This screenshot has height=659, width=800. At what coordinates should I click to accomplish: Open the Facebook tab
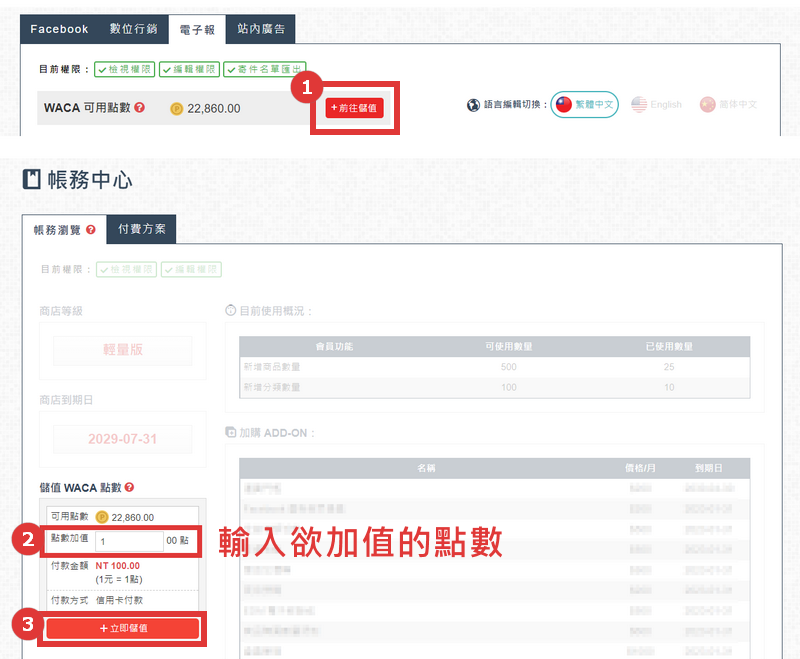[x=59, y=29]
